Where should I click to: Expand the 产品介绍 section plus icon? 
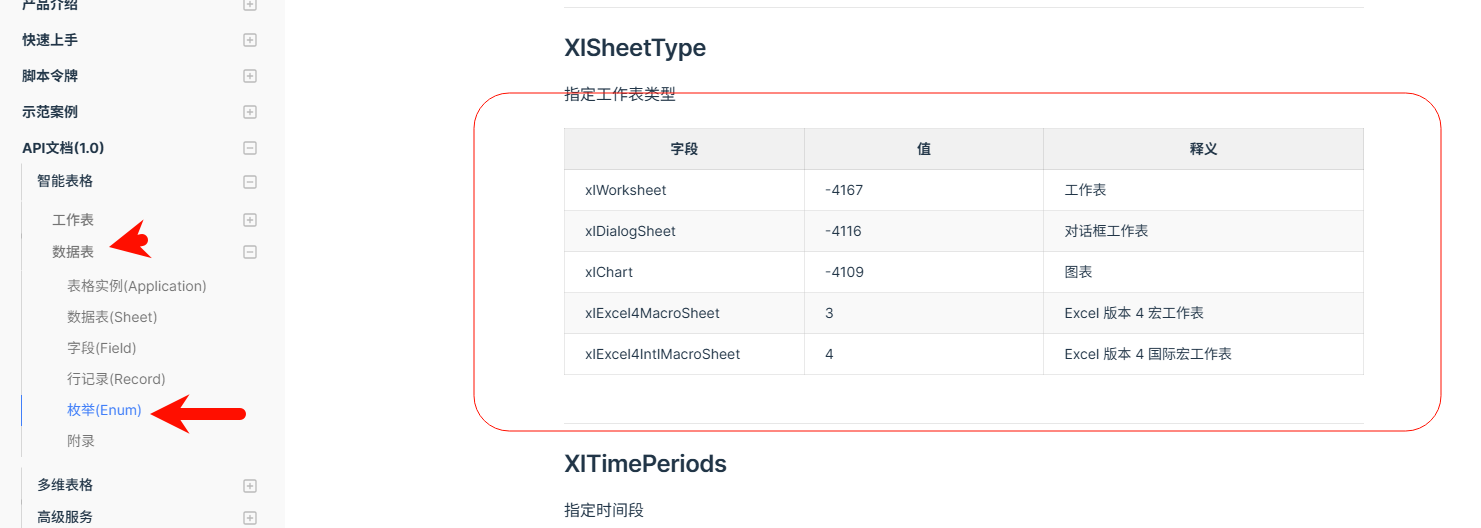(250, 5)
